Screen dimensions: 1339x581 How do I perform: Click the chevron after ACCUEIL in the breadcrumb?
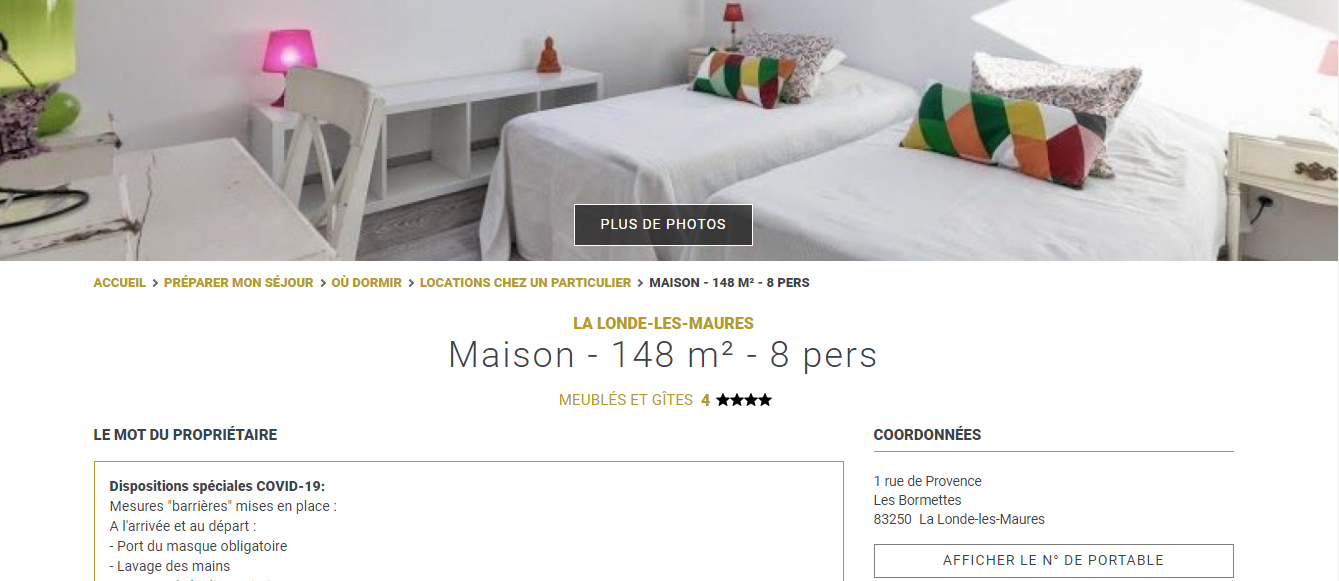(155, 283)
